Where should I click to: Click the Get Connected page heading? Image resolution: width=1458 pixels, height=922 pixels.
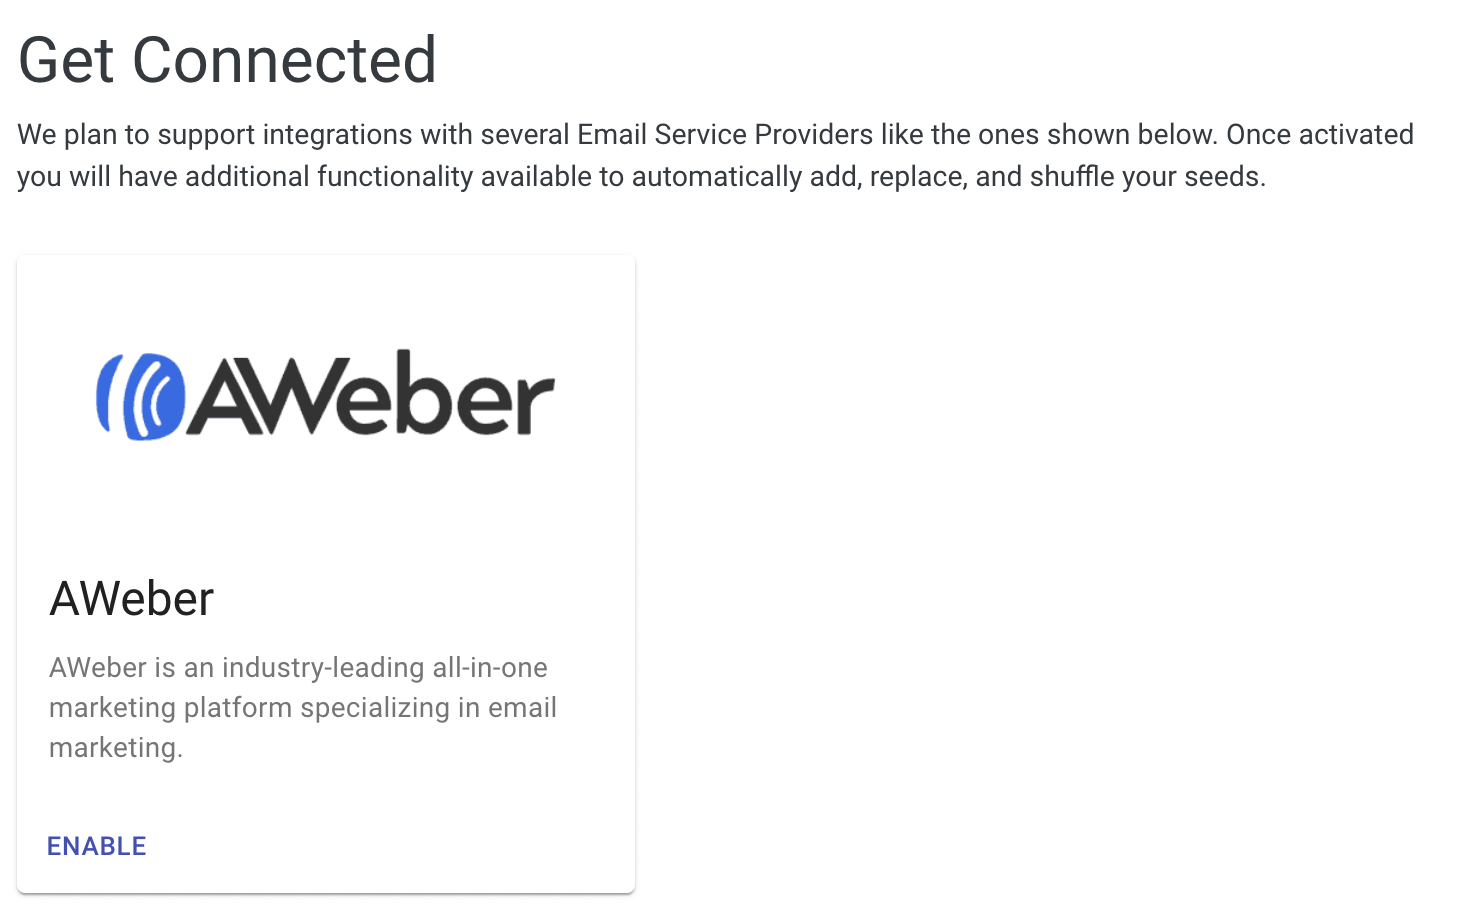point(226,60)
